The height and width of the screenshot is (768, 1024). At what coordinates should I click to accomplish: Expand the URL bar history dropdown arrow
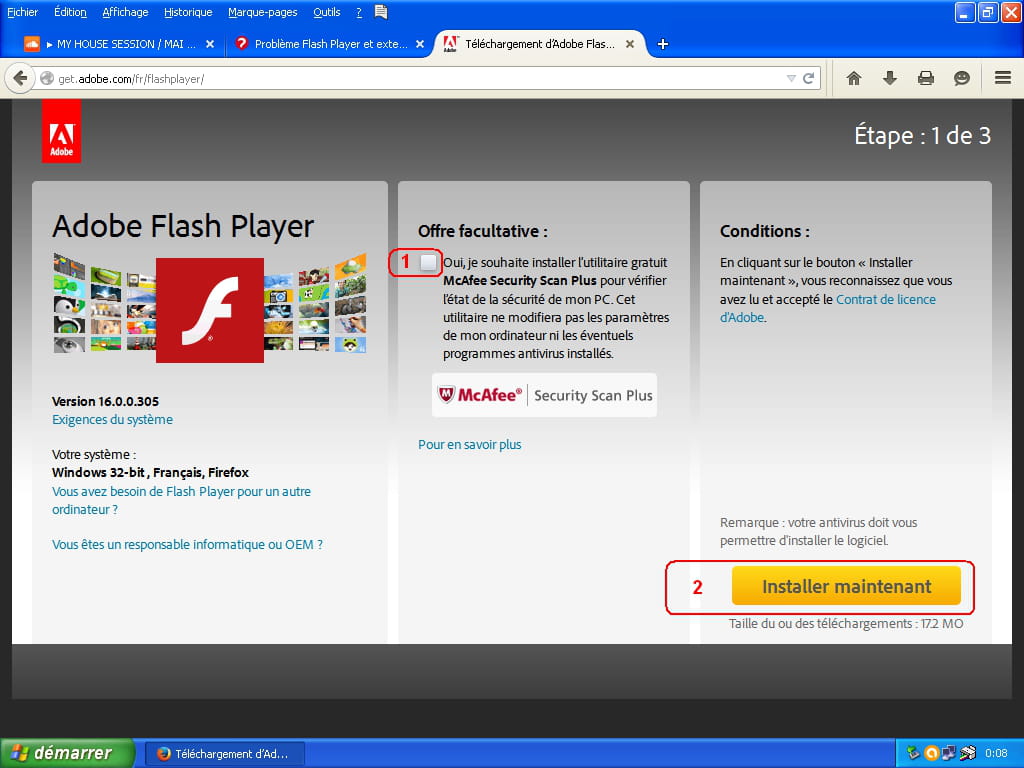(791, 78)
